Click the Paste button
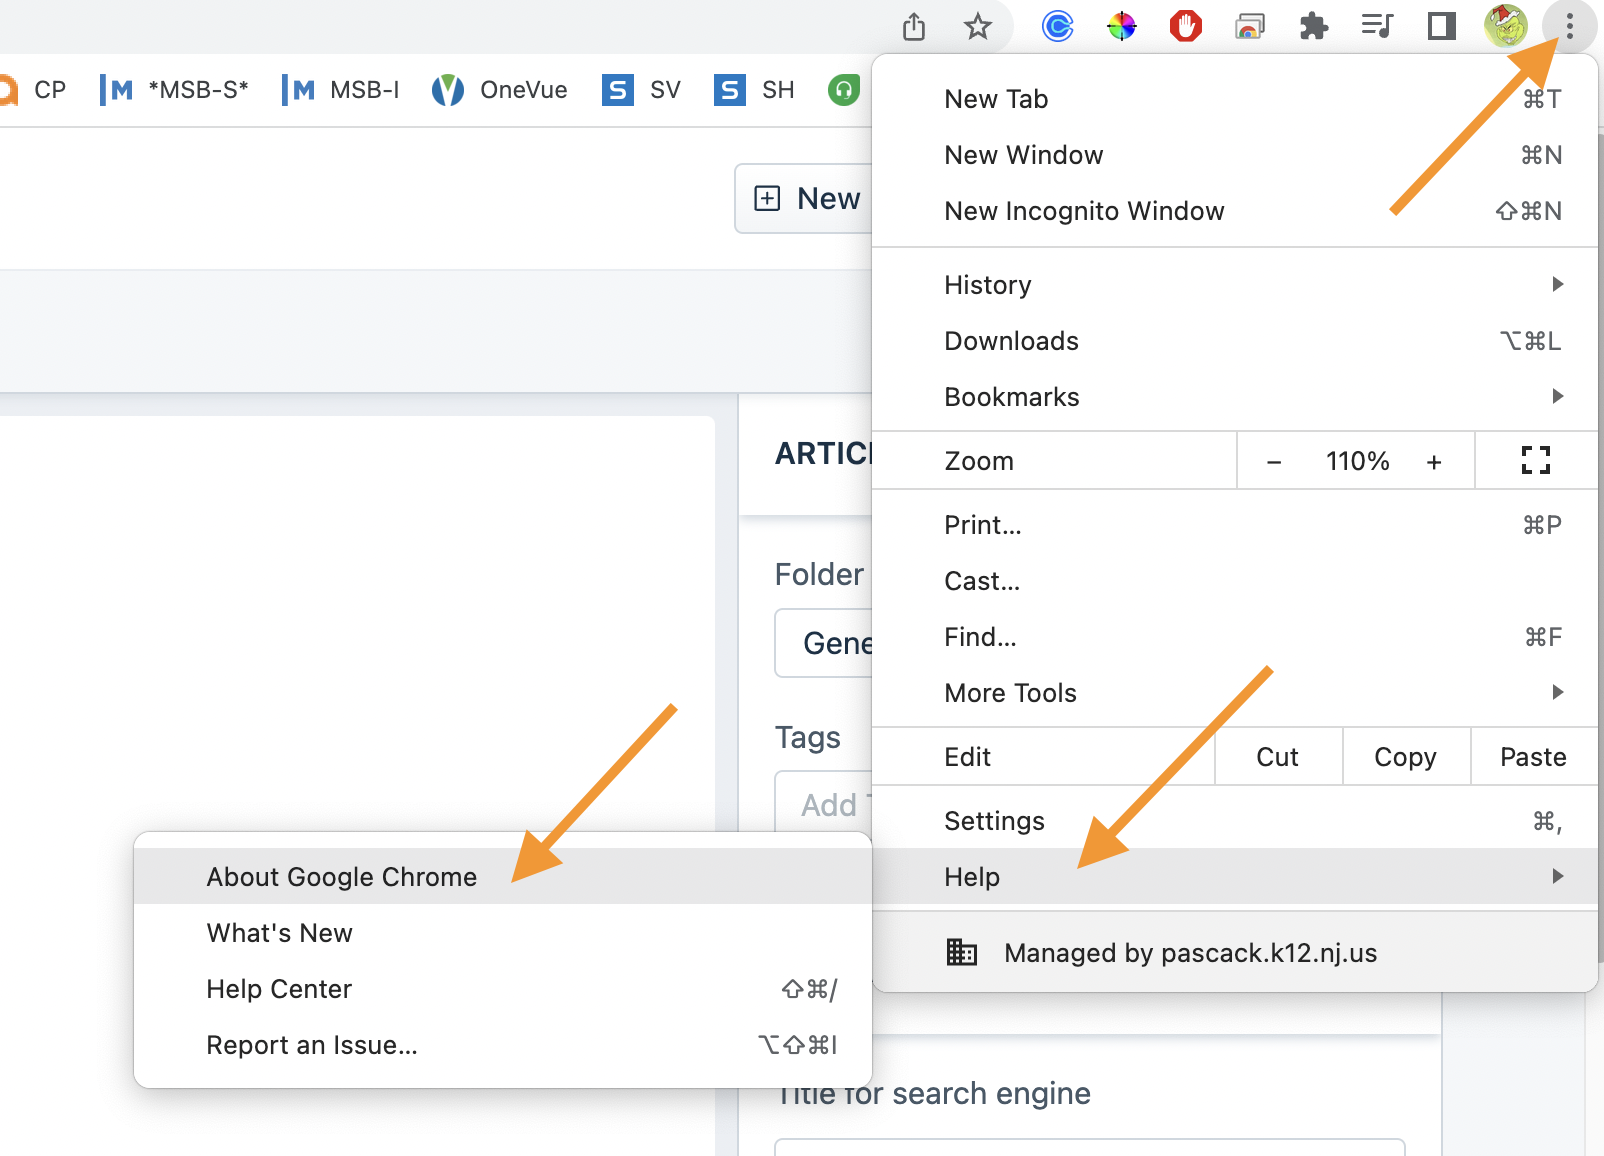Image resolution: width=1604 pixels, height=1156 pixels. (1534, 757)
